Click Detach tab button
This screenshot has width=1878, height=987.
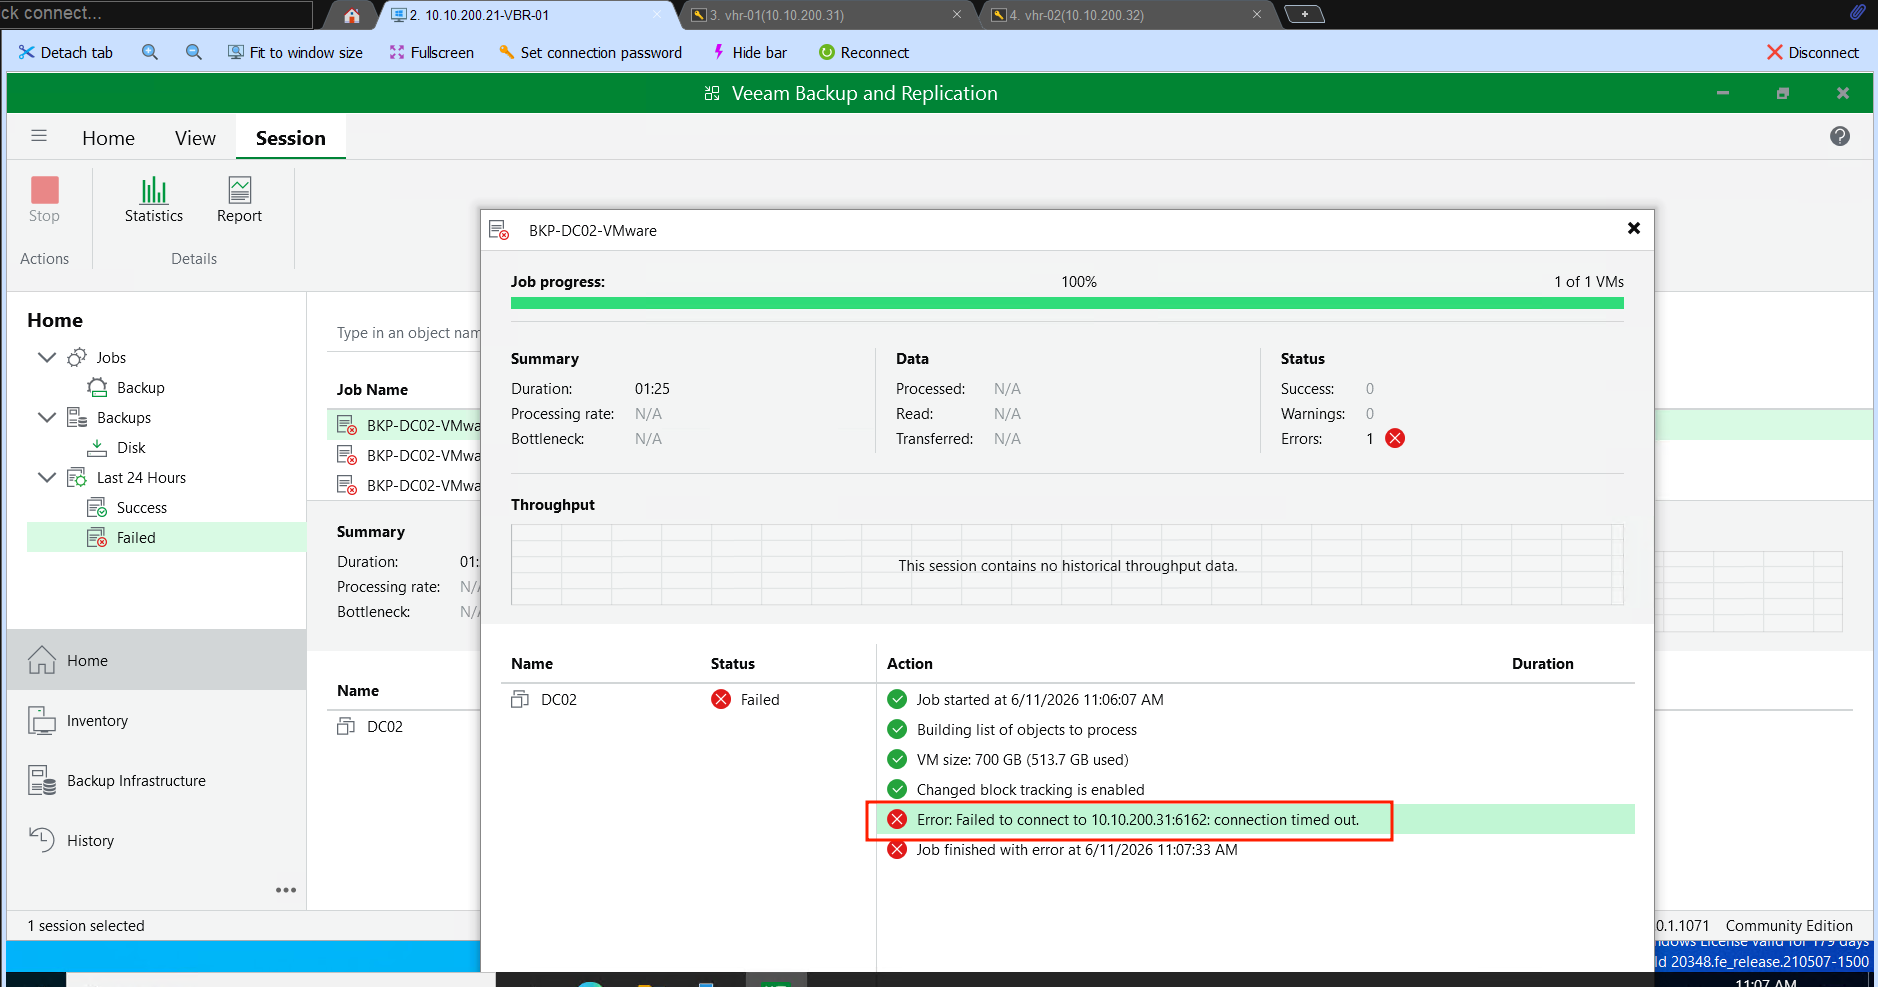point(66,52)
